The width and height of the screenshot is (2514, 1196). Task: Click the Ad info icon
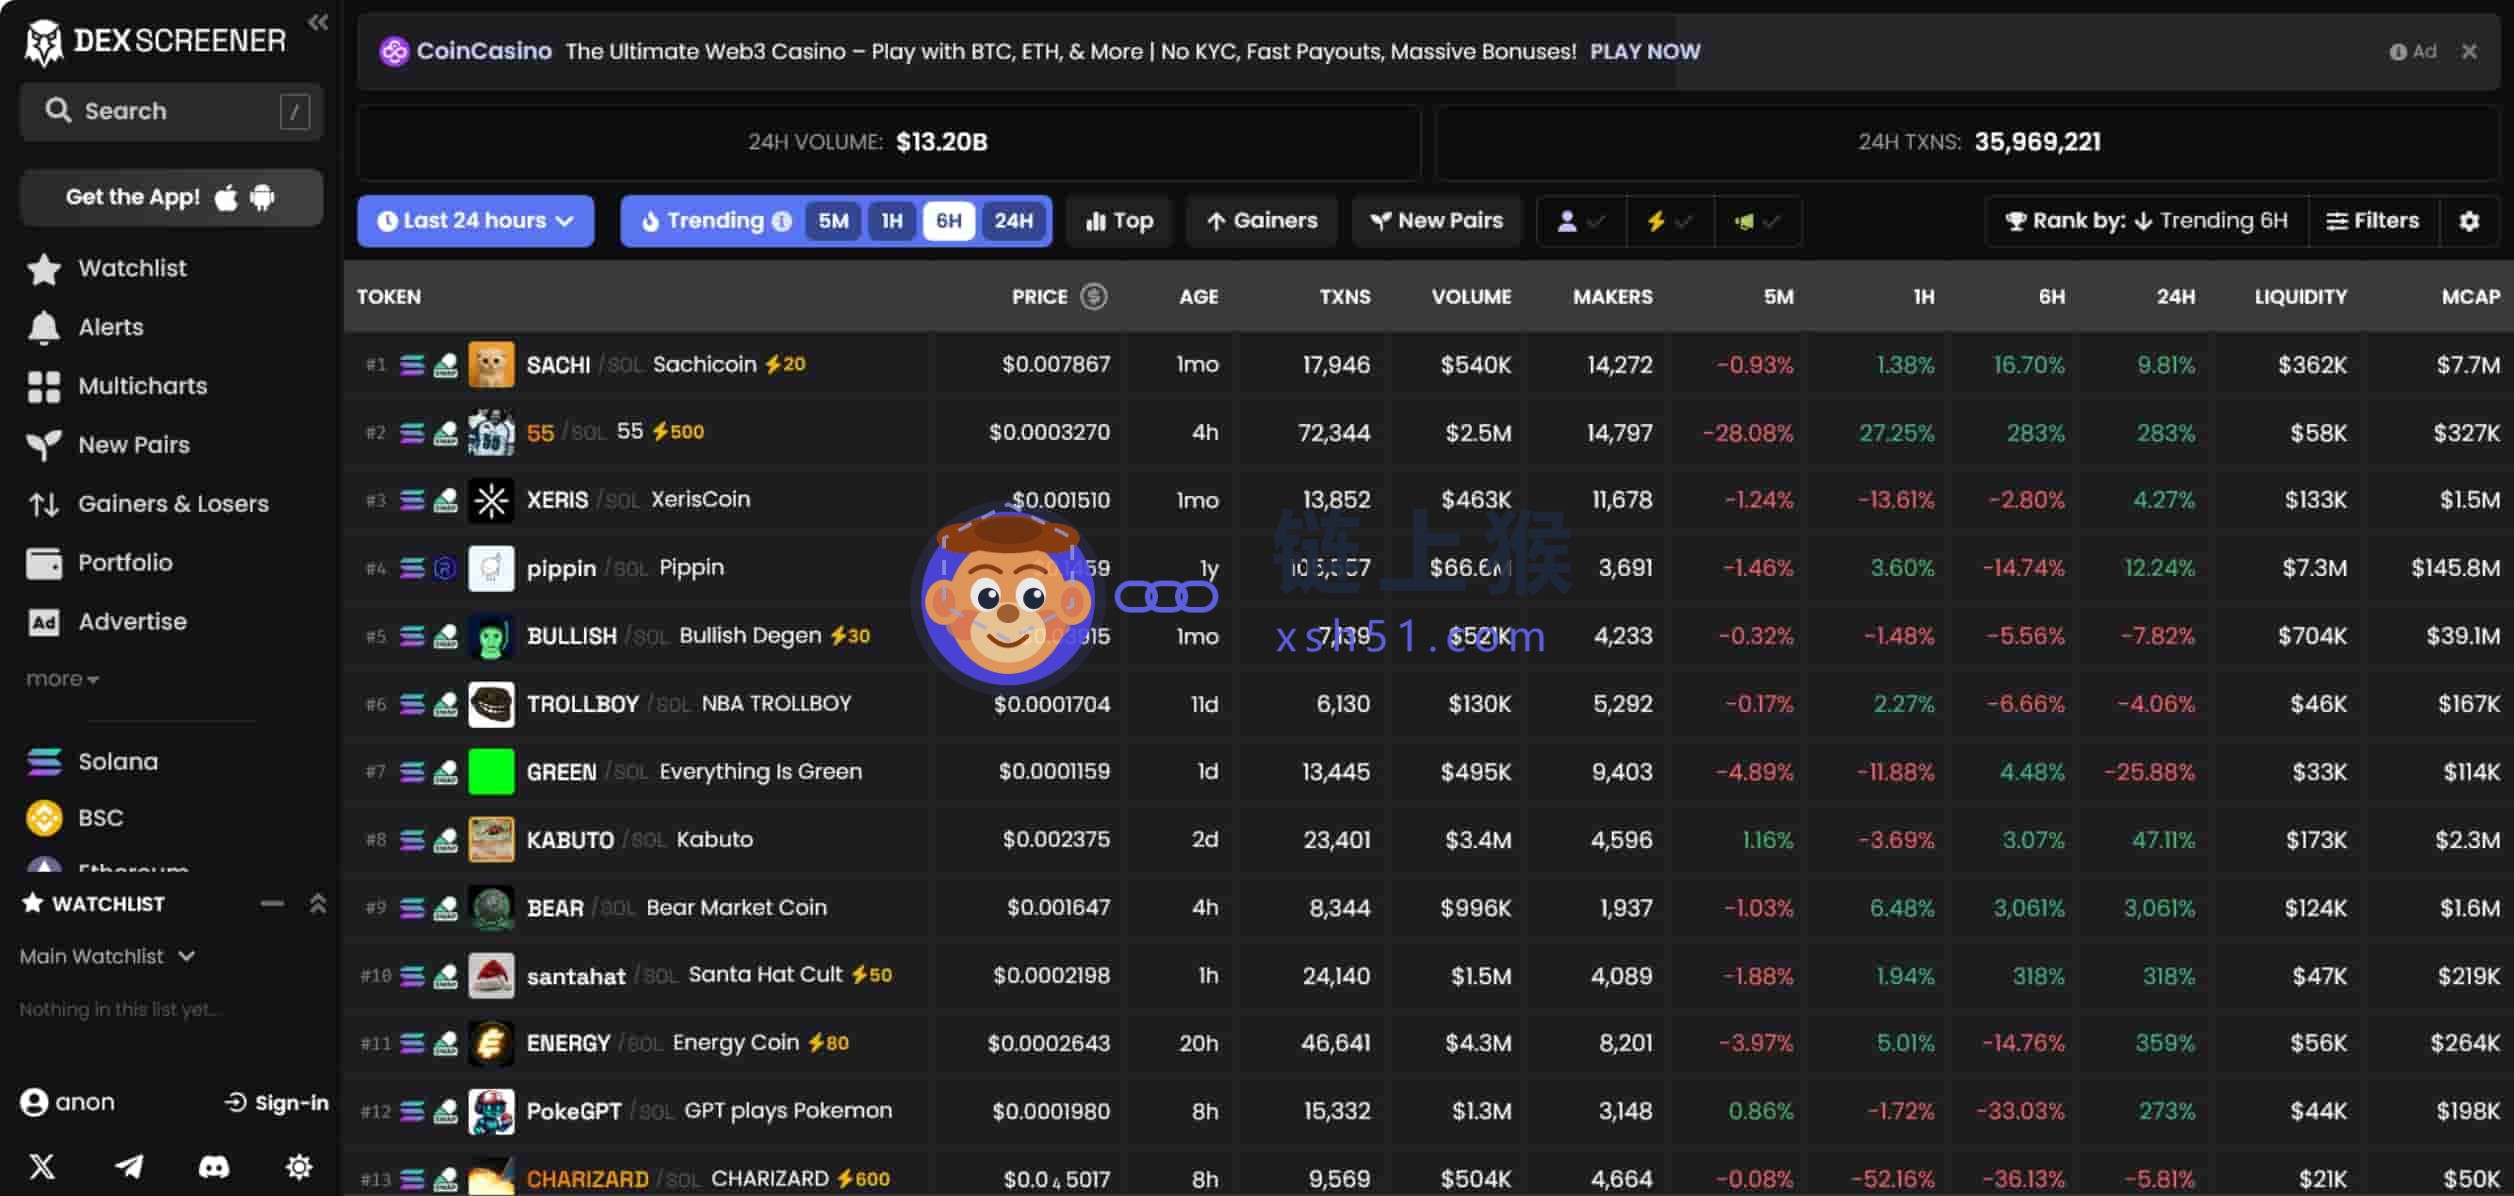(2398, 52)
